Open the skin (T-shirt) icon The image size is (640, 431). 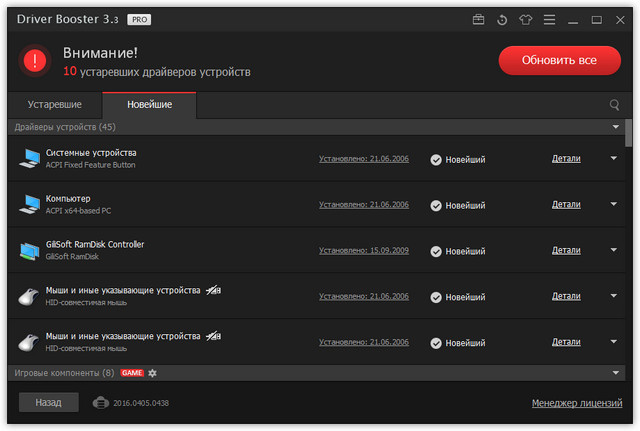525,19
